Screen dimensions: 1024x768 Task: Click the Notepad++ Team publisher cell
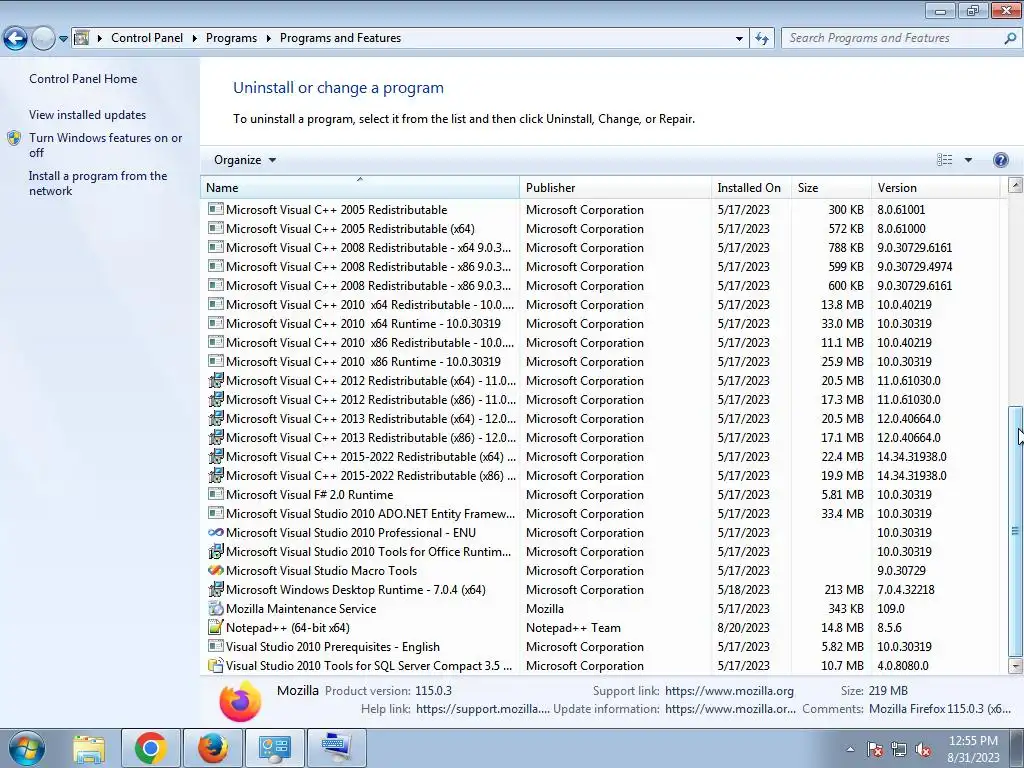[x=573, y=628]
